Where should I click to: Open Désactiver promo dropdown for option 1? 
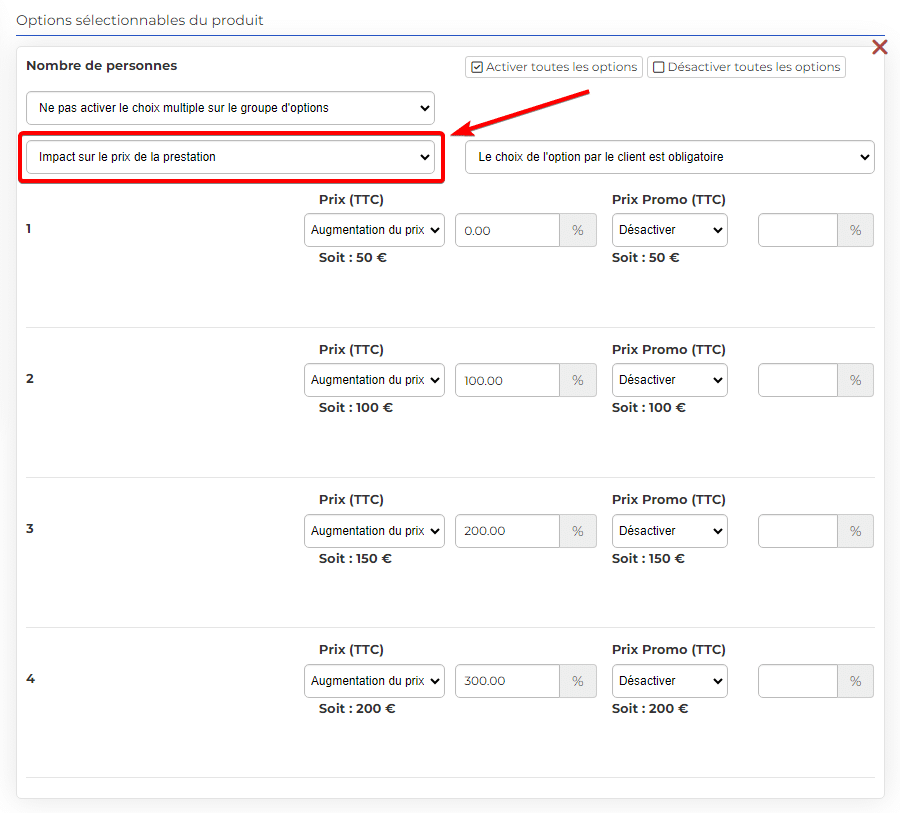670,230
